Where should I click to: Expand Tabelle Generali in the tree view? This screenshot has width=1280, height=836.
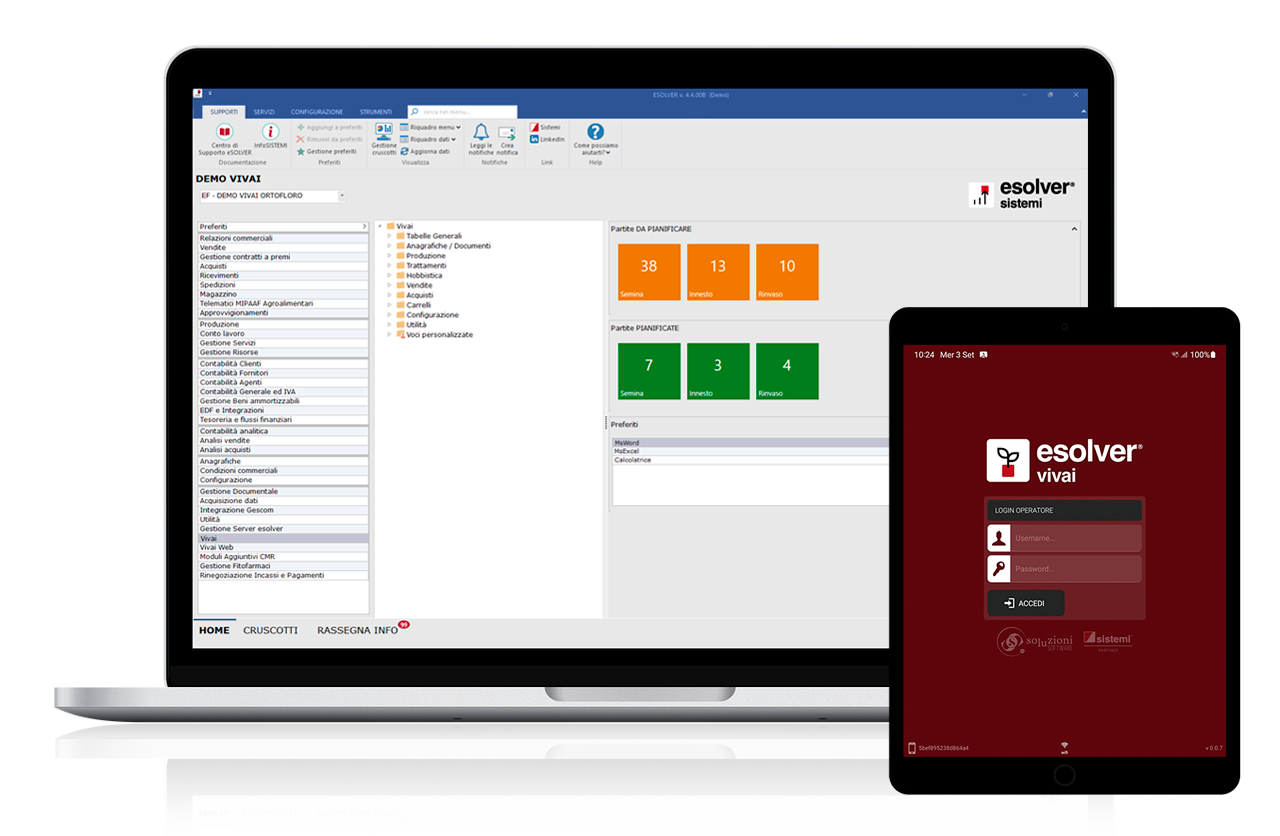(x=389, y=235)
